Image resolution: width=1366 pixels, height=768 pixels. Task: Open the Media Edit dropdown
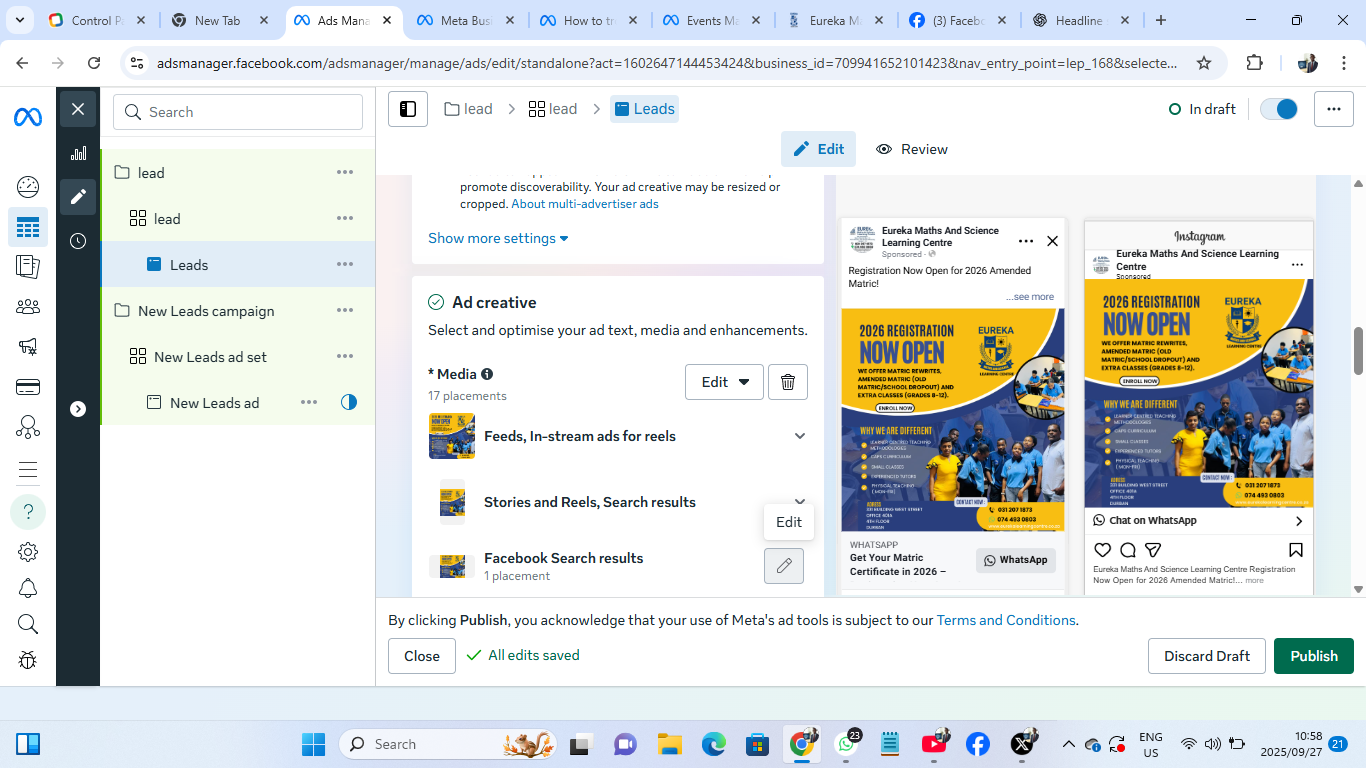pos(724,382)
